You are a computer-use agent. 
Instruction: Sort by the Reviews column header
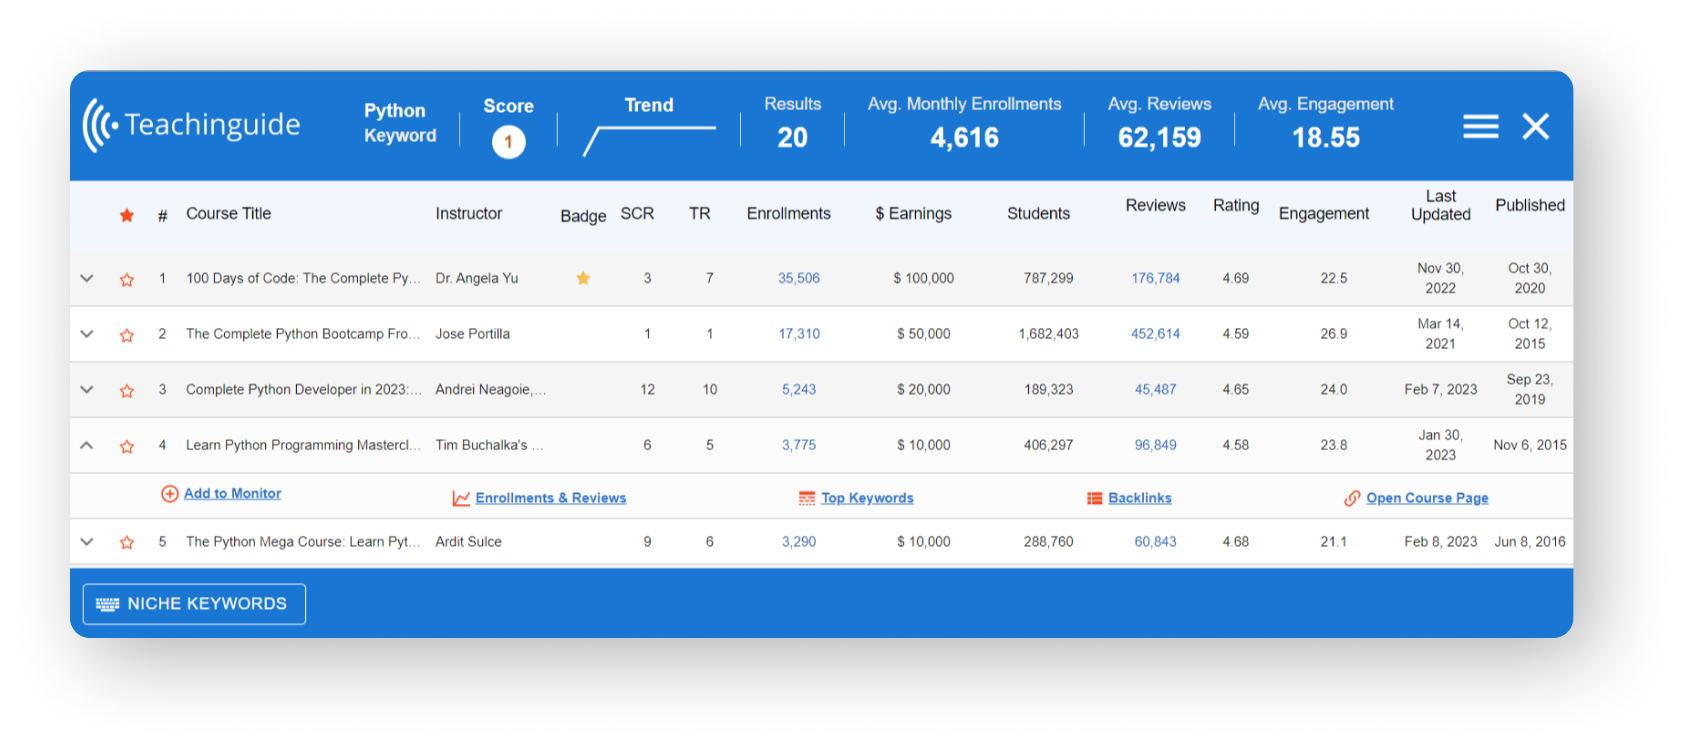1155,205
